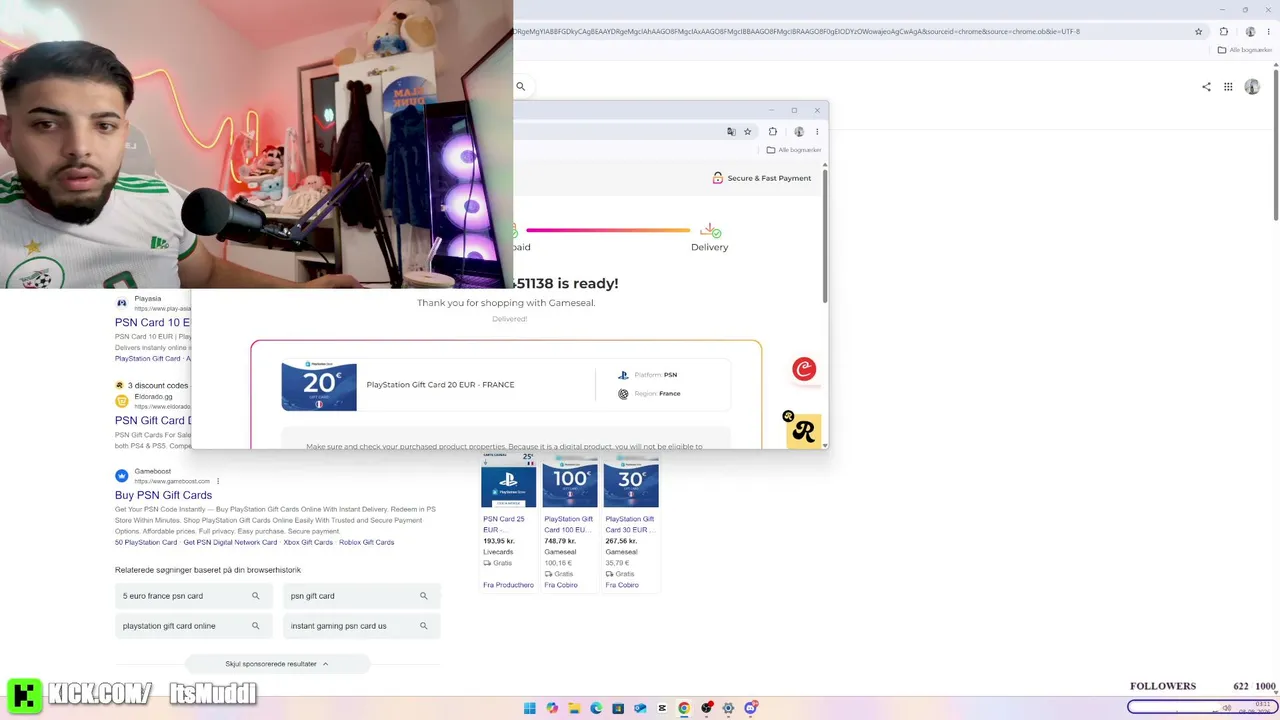Screen dimensions: 1280x720
Task: Click the Livecards seller name
Action: click(x=497, y=552)
